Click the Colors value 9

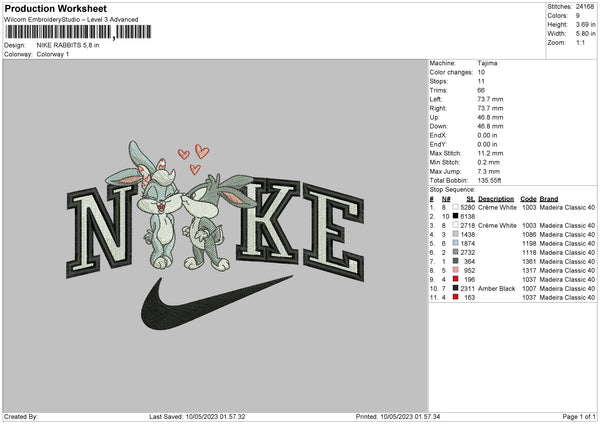(578, 16)
